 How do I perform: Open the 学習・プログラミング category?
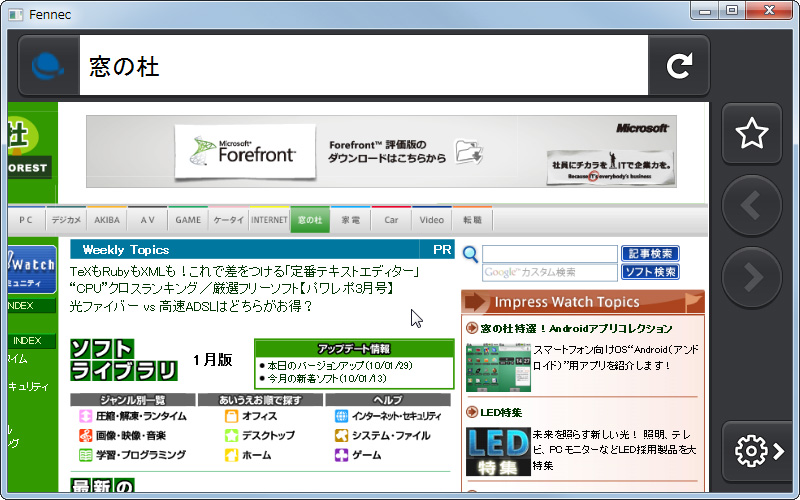point(140,455)
